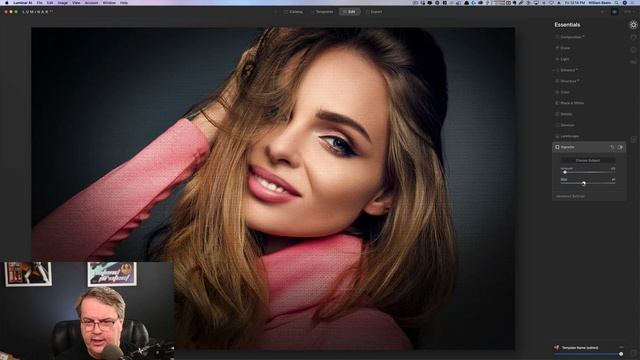Adjust the template amount slider

click(x=588, y=354)
